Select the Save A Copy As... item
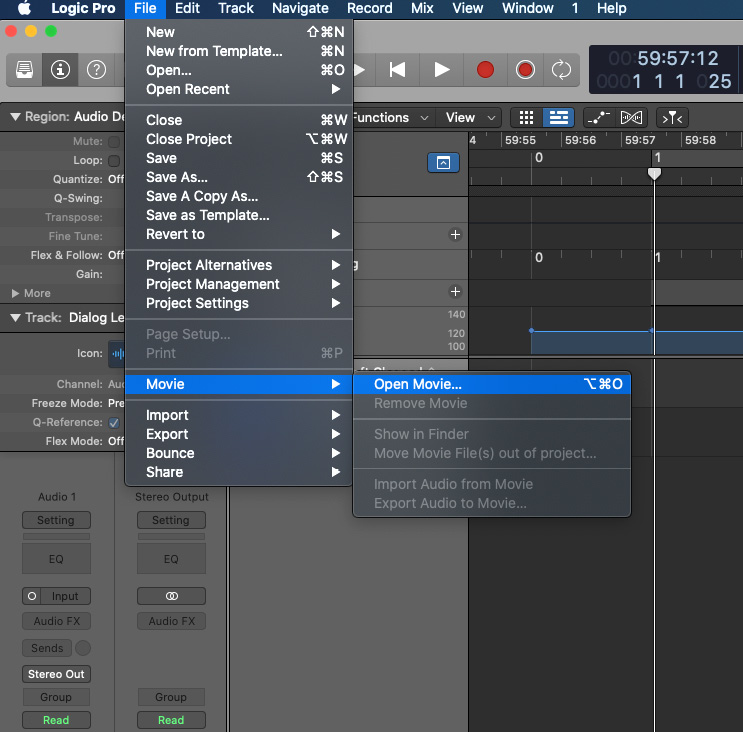This screenshot has height=732, width=743. (x=239, y=196)
